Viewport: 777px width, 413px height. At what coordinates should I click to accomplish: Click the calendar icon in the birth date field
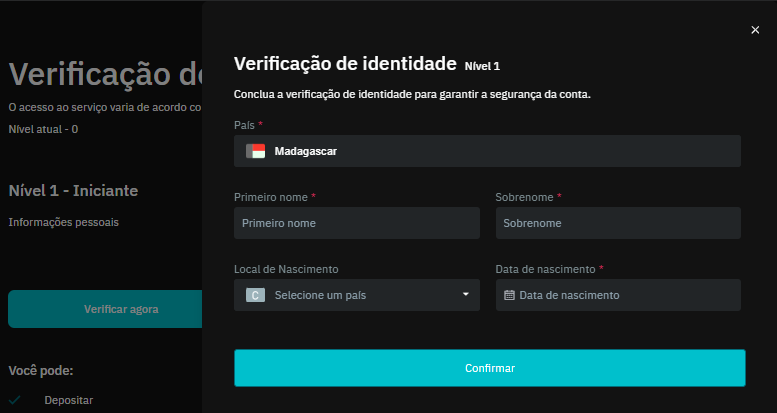tap(509, 295)
